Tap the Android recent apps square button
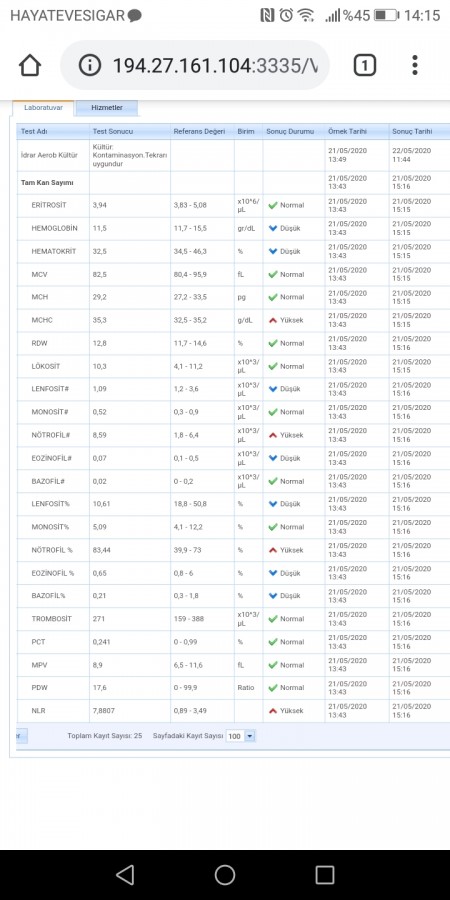Screen dimensions: 450x900 [x=325, y=875]
